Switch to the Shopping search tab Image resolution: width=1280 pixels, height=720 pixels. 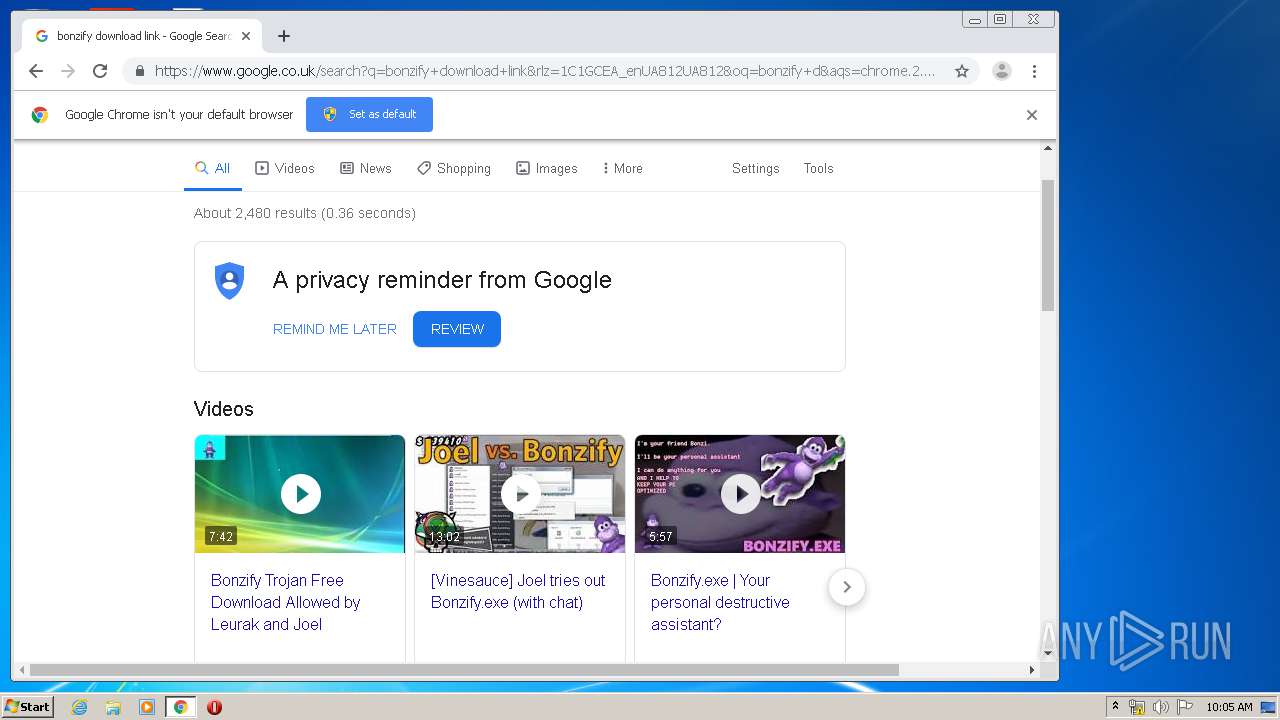[x=454, y=168]
